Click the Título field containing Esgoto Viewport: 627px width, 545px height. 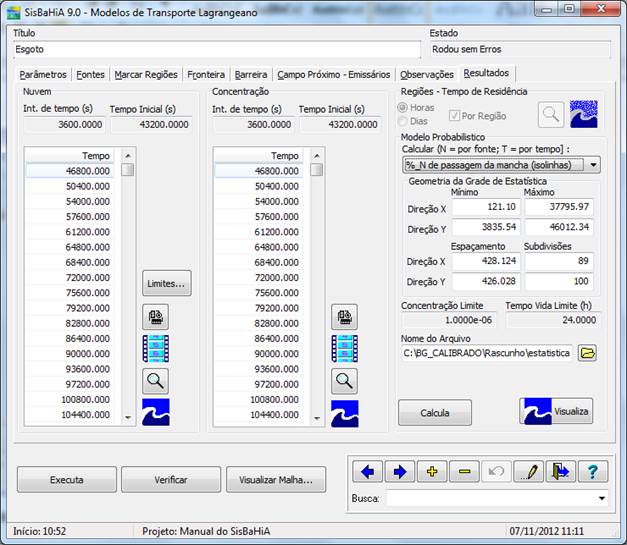[217, 50]
